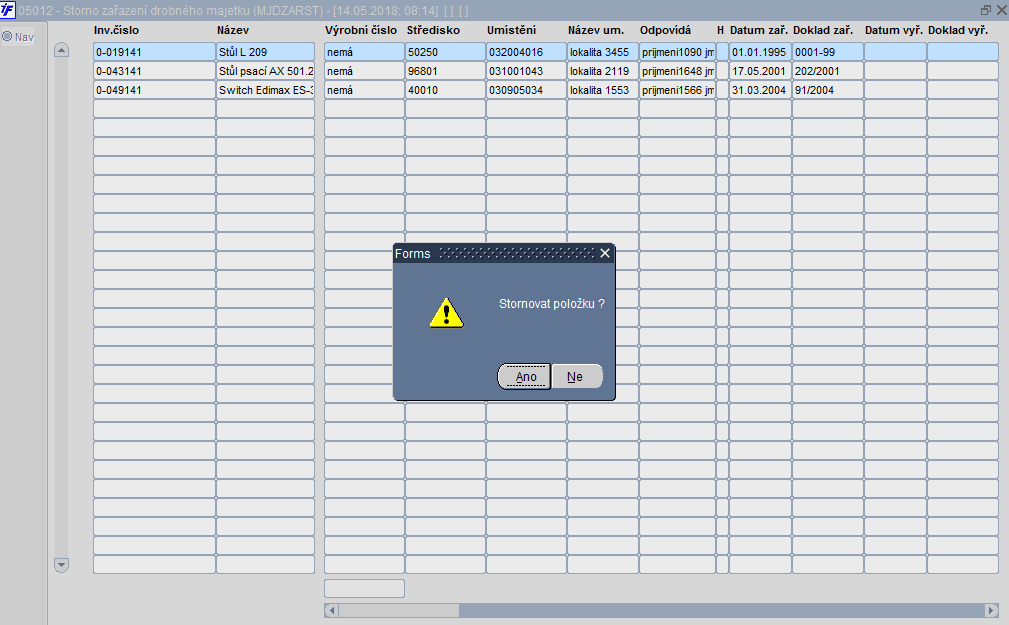Select inventory number 0-043141 field
The height and width of the screenshot is (625, 1009).
(154, 71)
